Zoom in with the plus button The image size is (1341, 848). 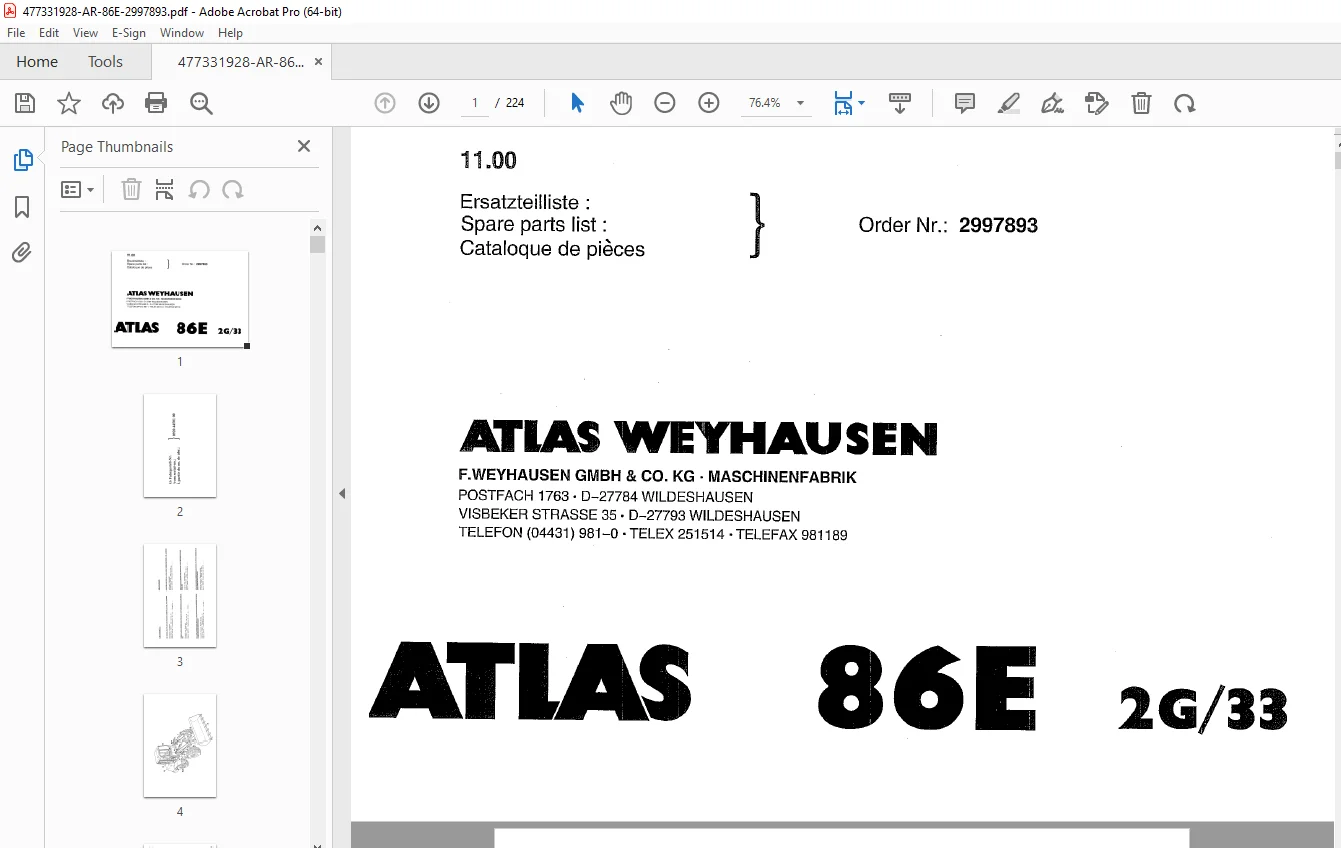pyautogui.click(x=709, y=103)
